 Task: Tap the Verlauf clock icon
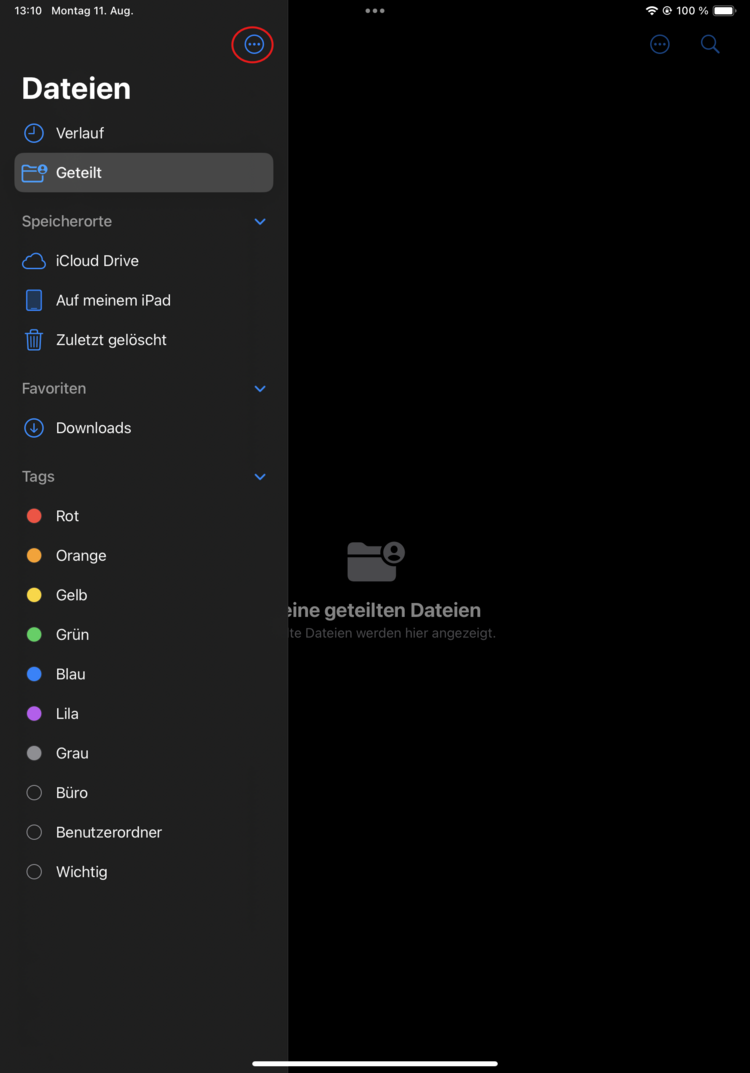click(34, 133)
